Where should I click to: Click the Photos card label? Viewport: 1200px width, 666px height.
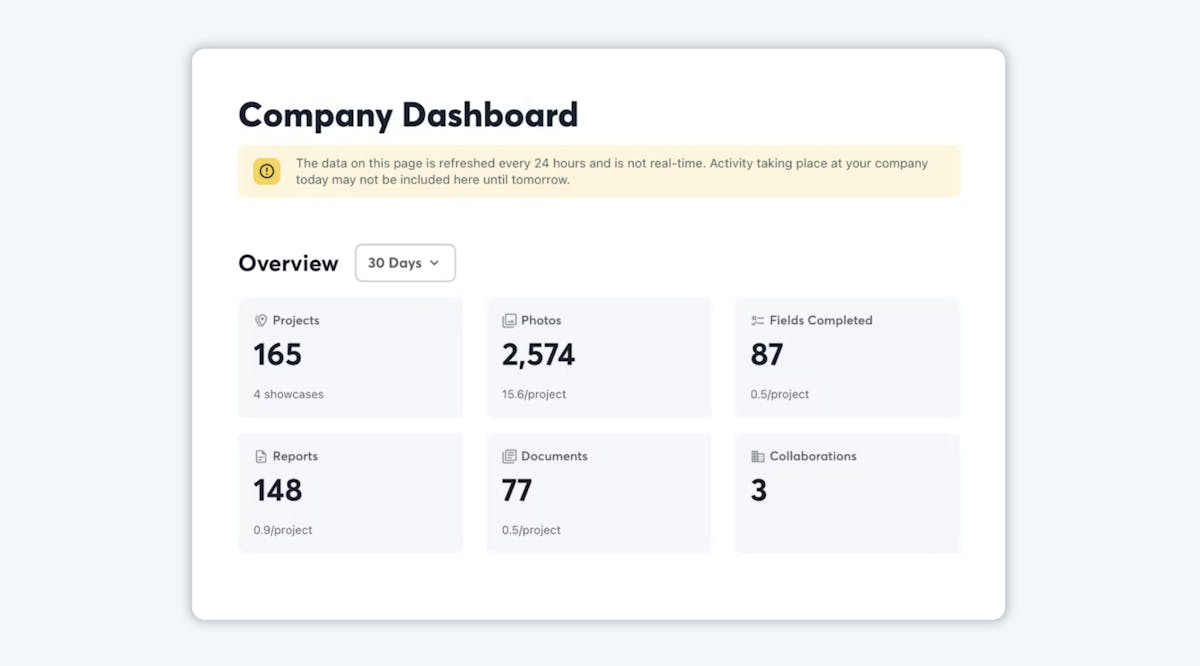coord(541,321)
